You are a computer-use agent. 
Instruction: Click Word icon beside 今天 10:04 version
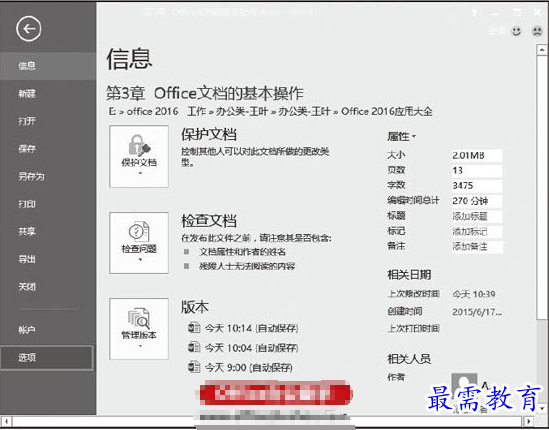click(194, 348)
